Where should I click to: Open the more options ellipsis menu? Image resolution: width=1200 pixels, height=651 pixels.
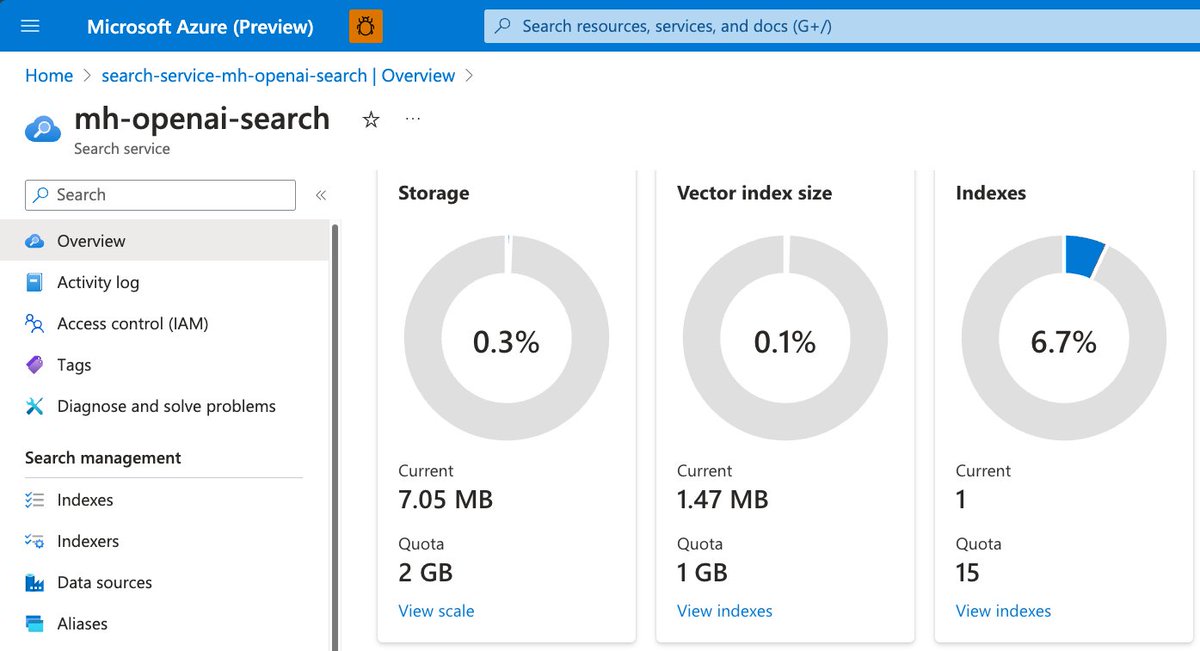(x=413, y=119)
